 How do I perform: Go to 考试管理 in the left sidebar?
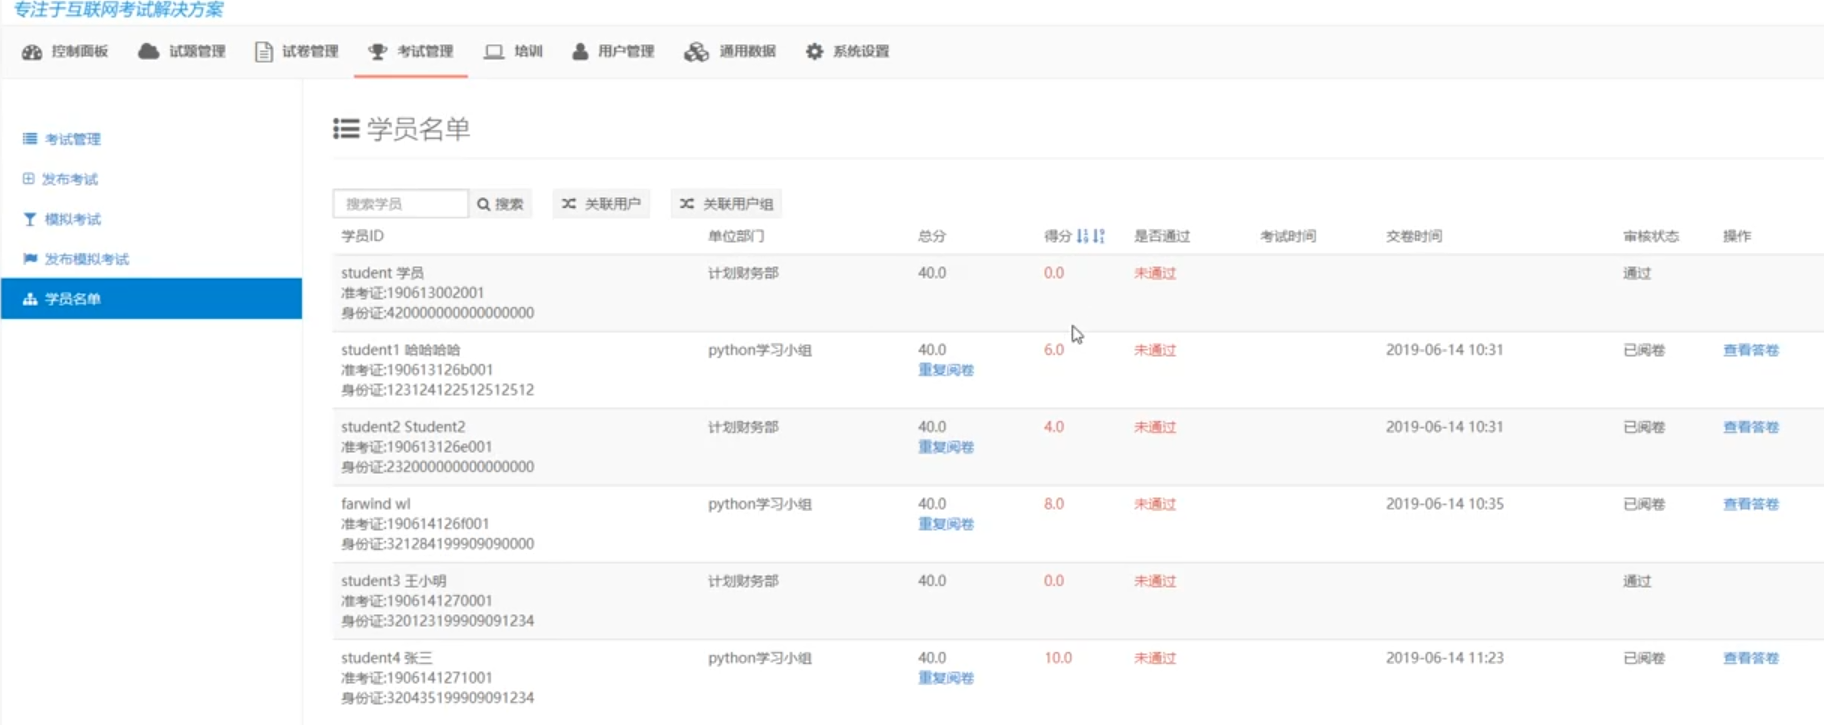coord(73,139)
